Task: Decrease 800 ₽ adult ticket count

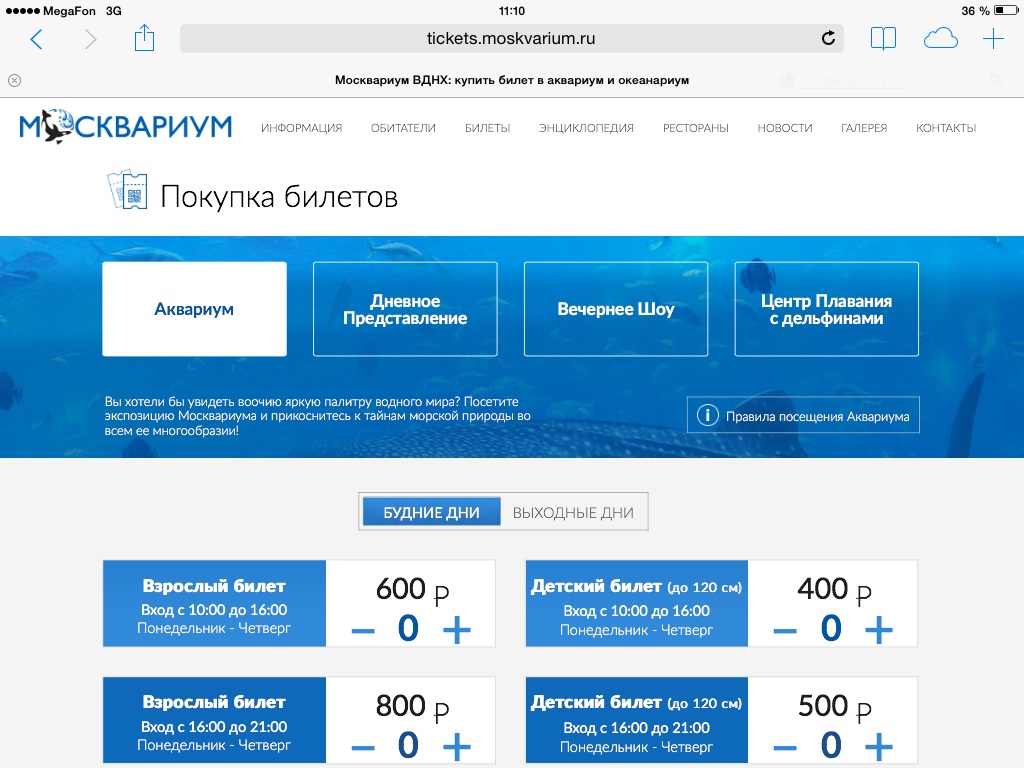Action: 363,747
